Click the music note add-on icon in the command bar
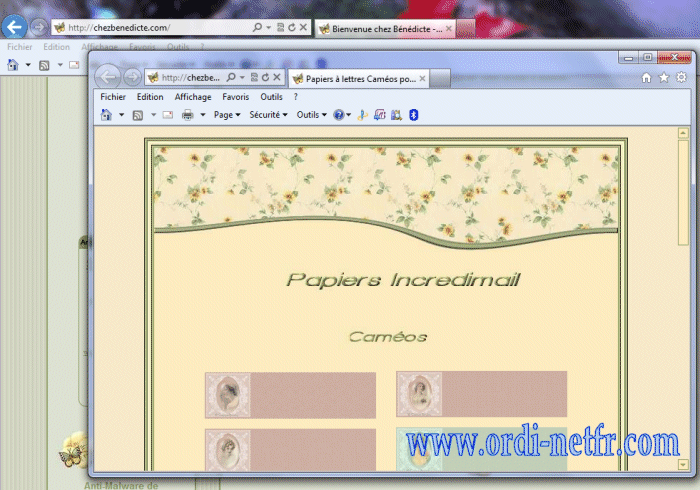700x490 pixels. coord(379,115)
